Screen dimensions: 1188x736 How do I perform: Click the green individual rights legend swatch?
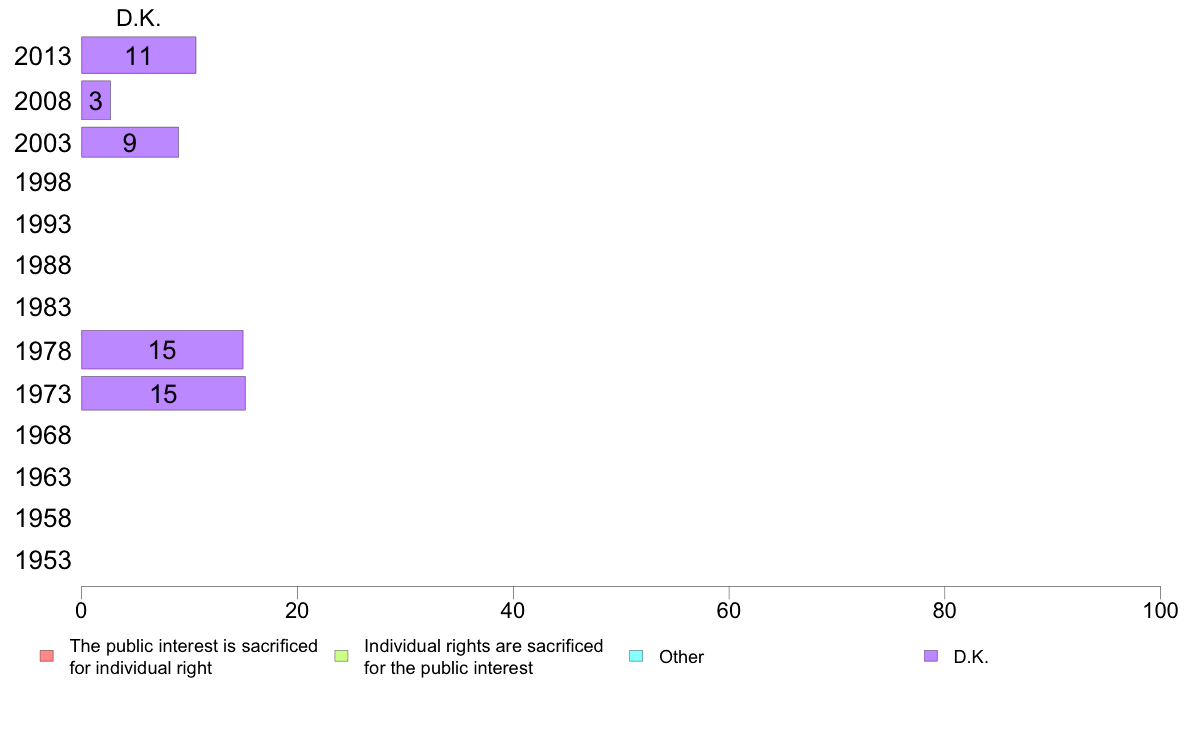coord(342,656)
